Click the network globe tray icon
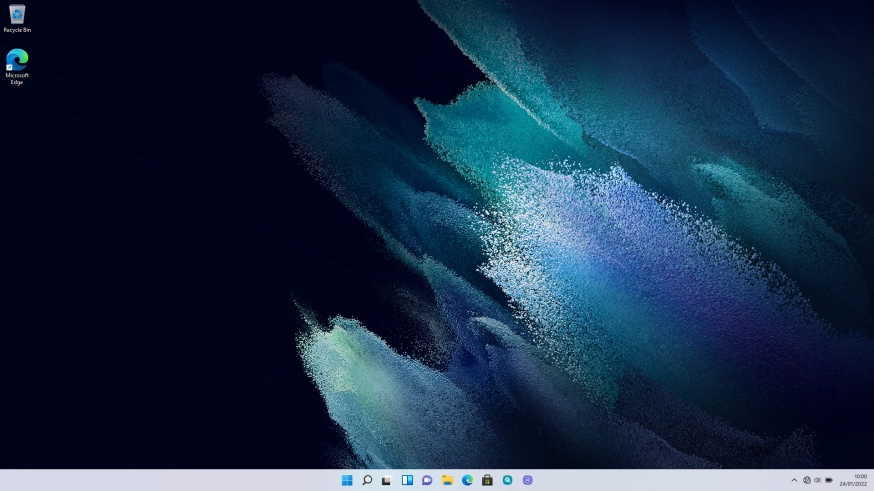Screen dimensions: 874x491 pyautogui.click(x=807, y=480)
